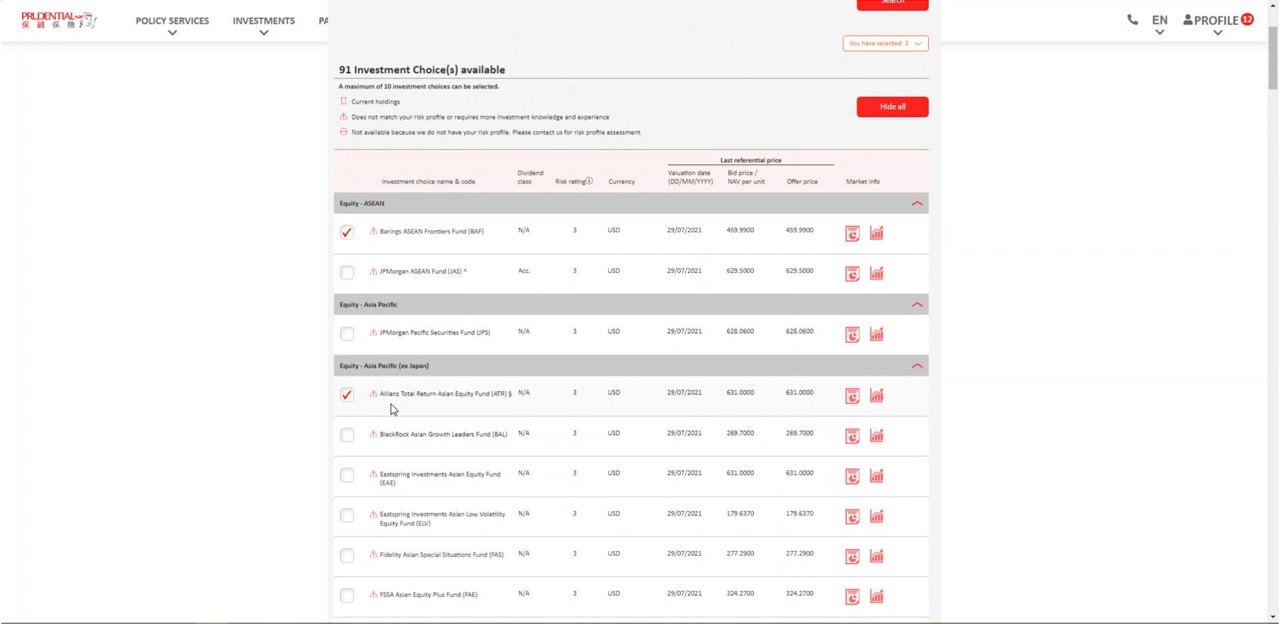This screenshot has width=1280, height=624.
Task: Open the 'You have selected' dropdown
Action: pyautogui.click(x=885, y=43)
